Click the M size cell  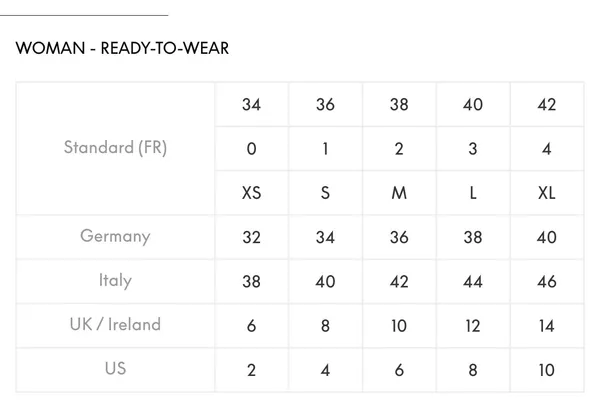[399, 193]
